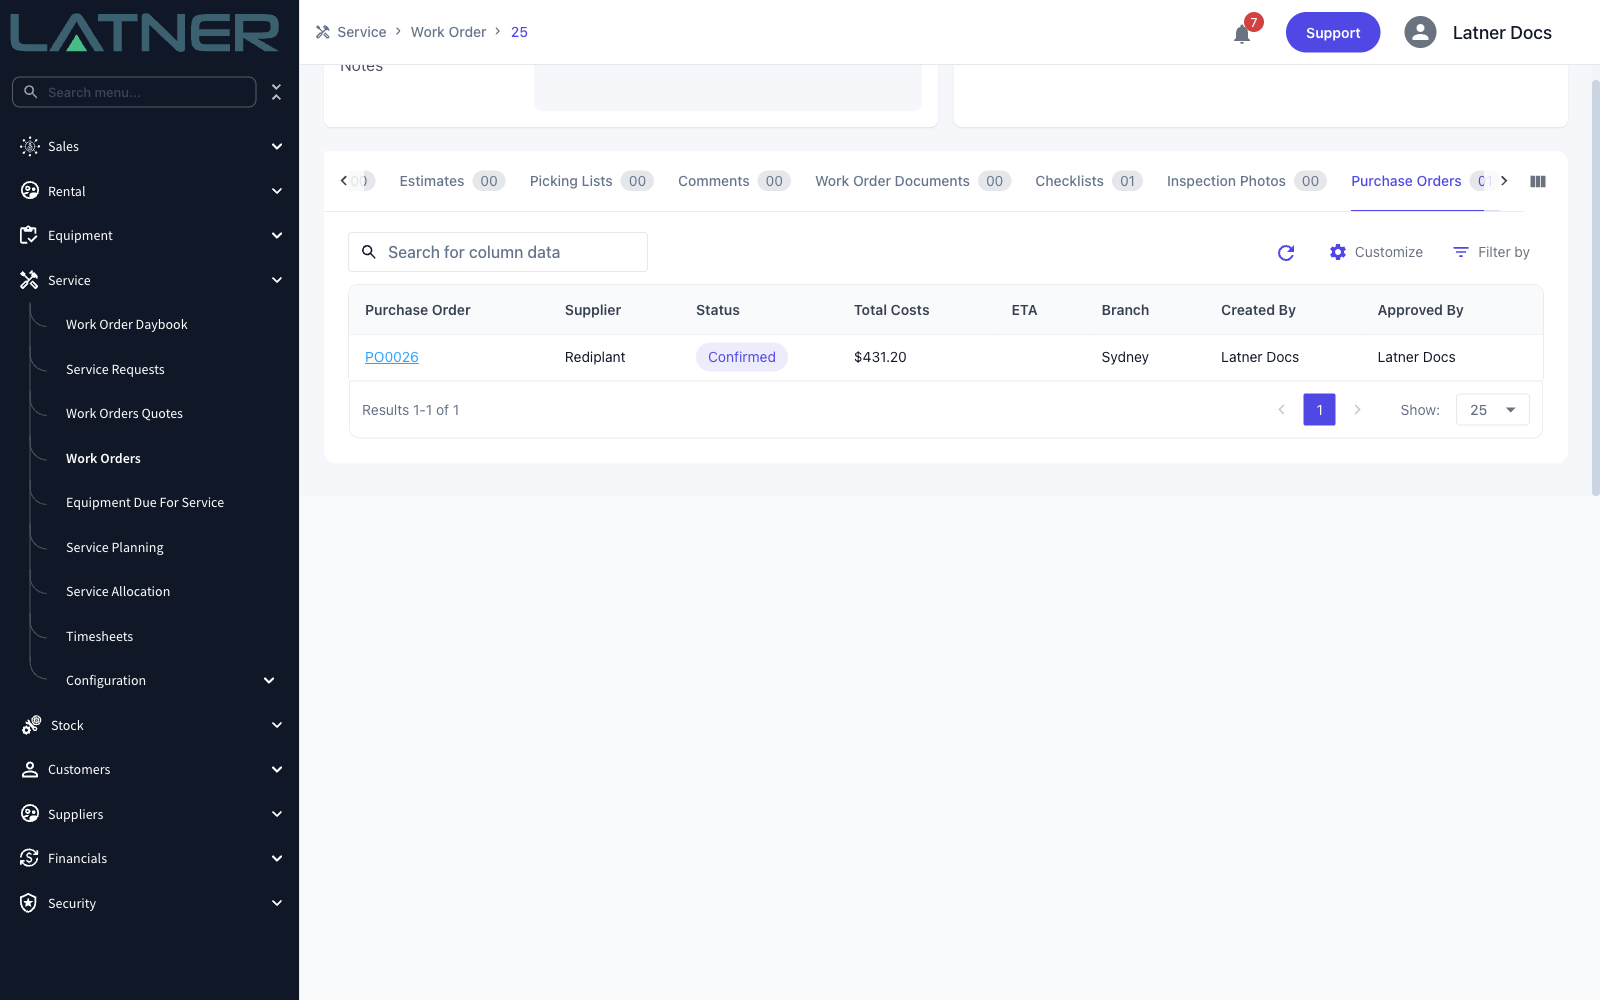Click the Filter by lines icon
Viewport: 1600px width, 1000px height.
(1461, 252)
